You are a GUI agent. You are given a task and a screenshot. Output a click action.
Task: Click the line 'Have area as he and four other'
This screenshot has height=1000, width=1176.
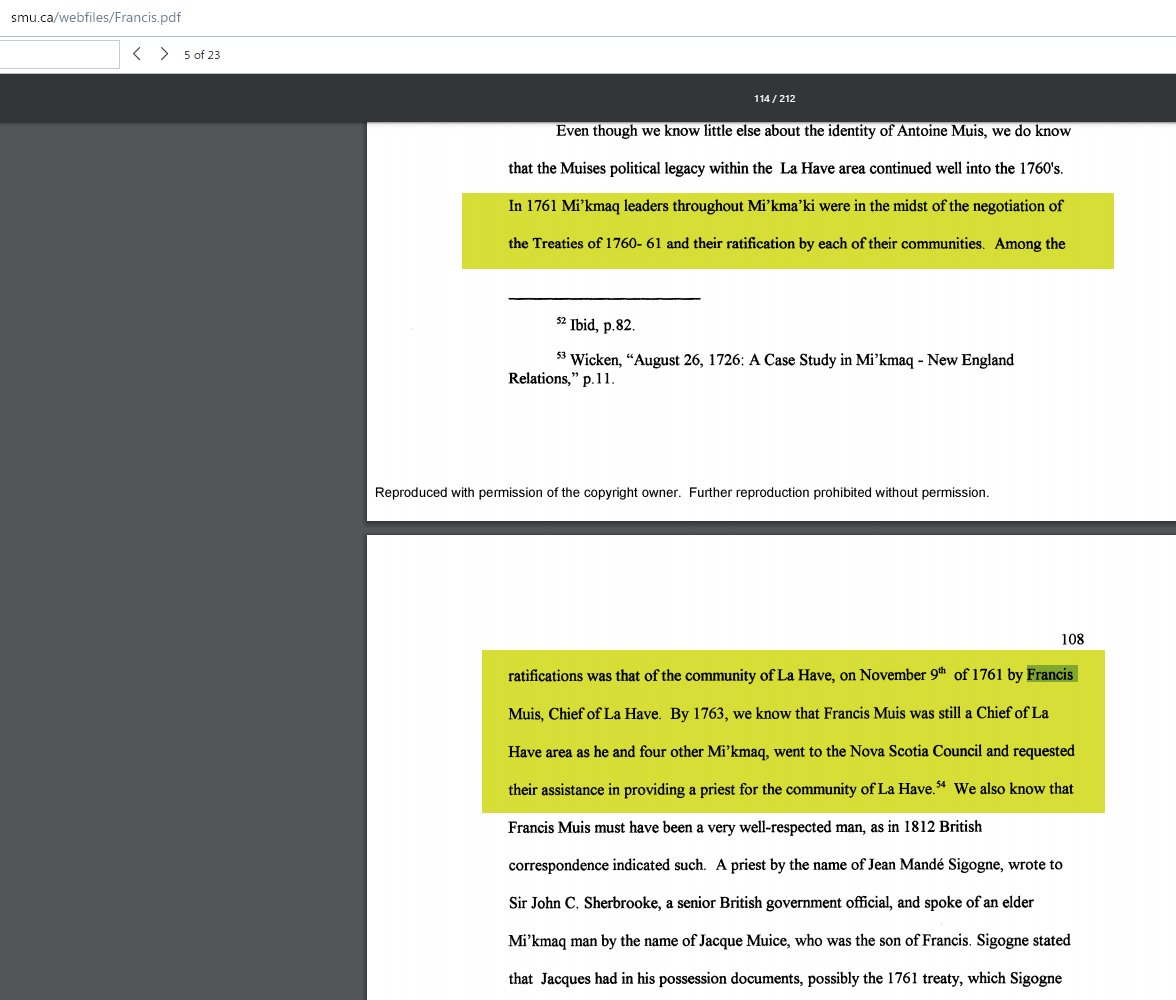pos(791,752)
